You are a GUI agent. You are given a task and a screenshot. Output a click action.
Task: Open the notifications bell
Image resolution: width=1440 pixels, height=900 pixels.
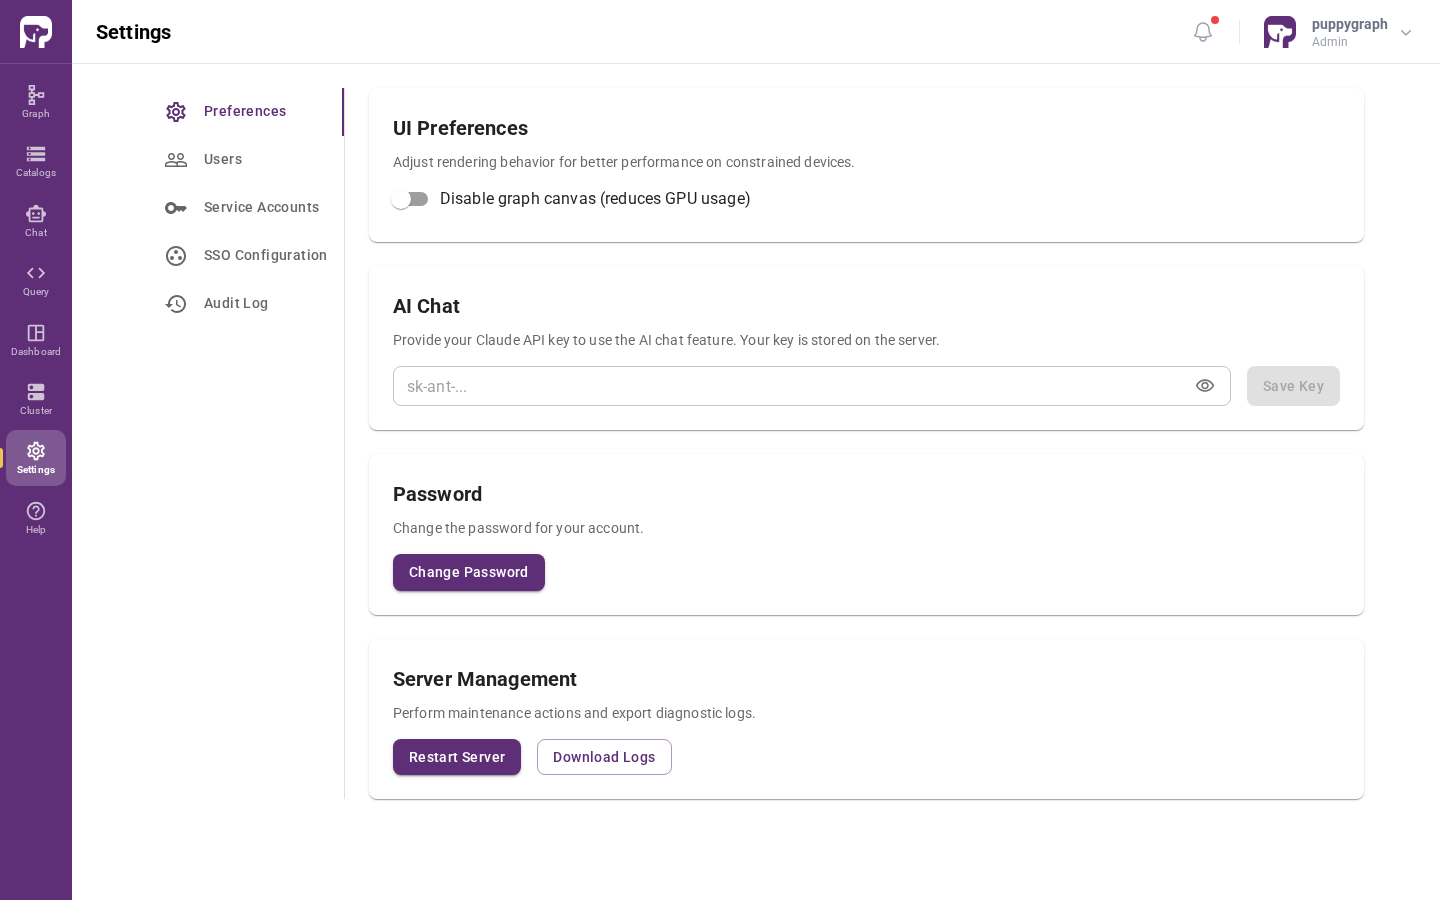tap(1203, 32)
